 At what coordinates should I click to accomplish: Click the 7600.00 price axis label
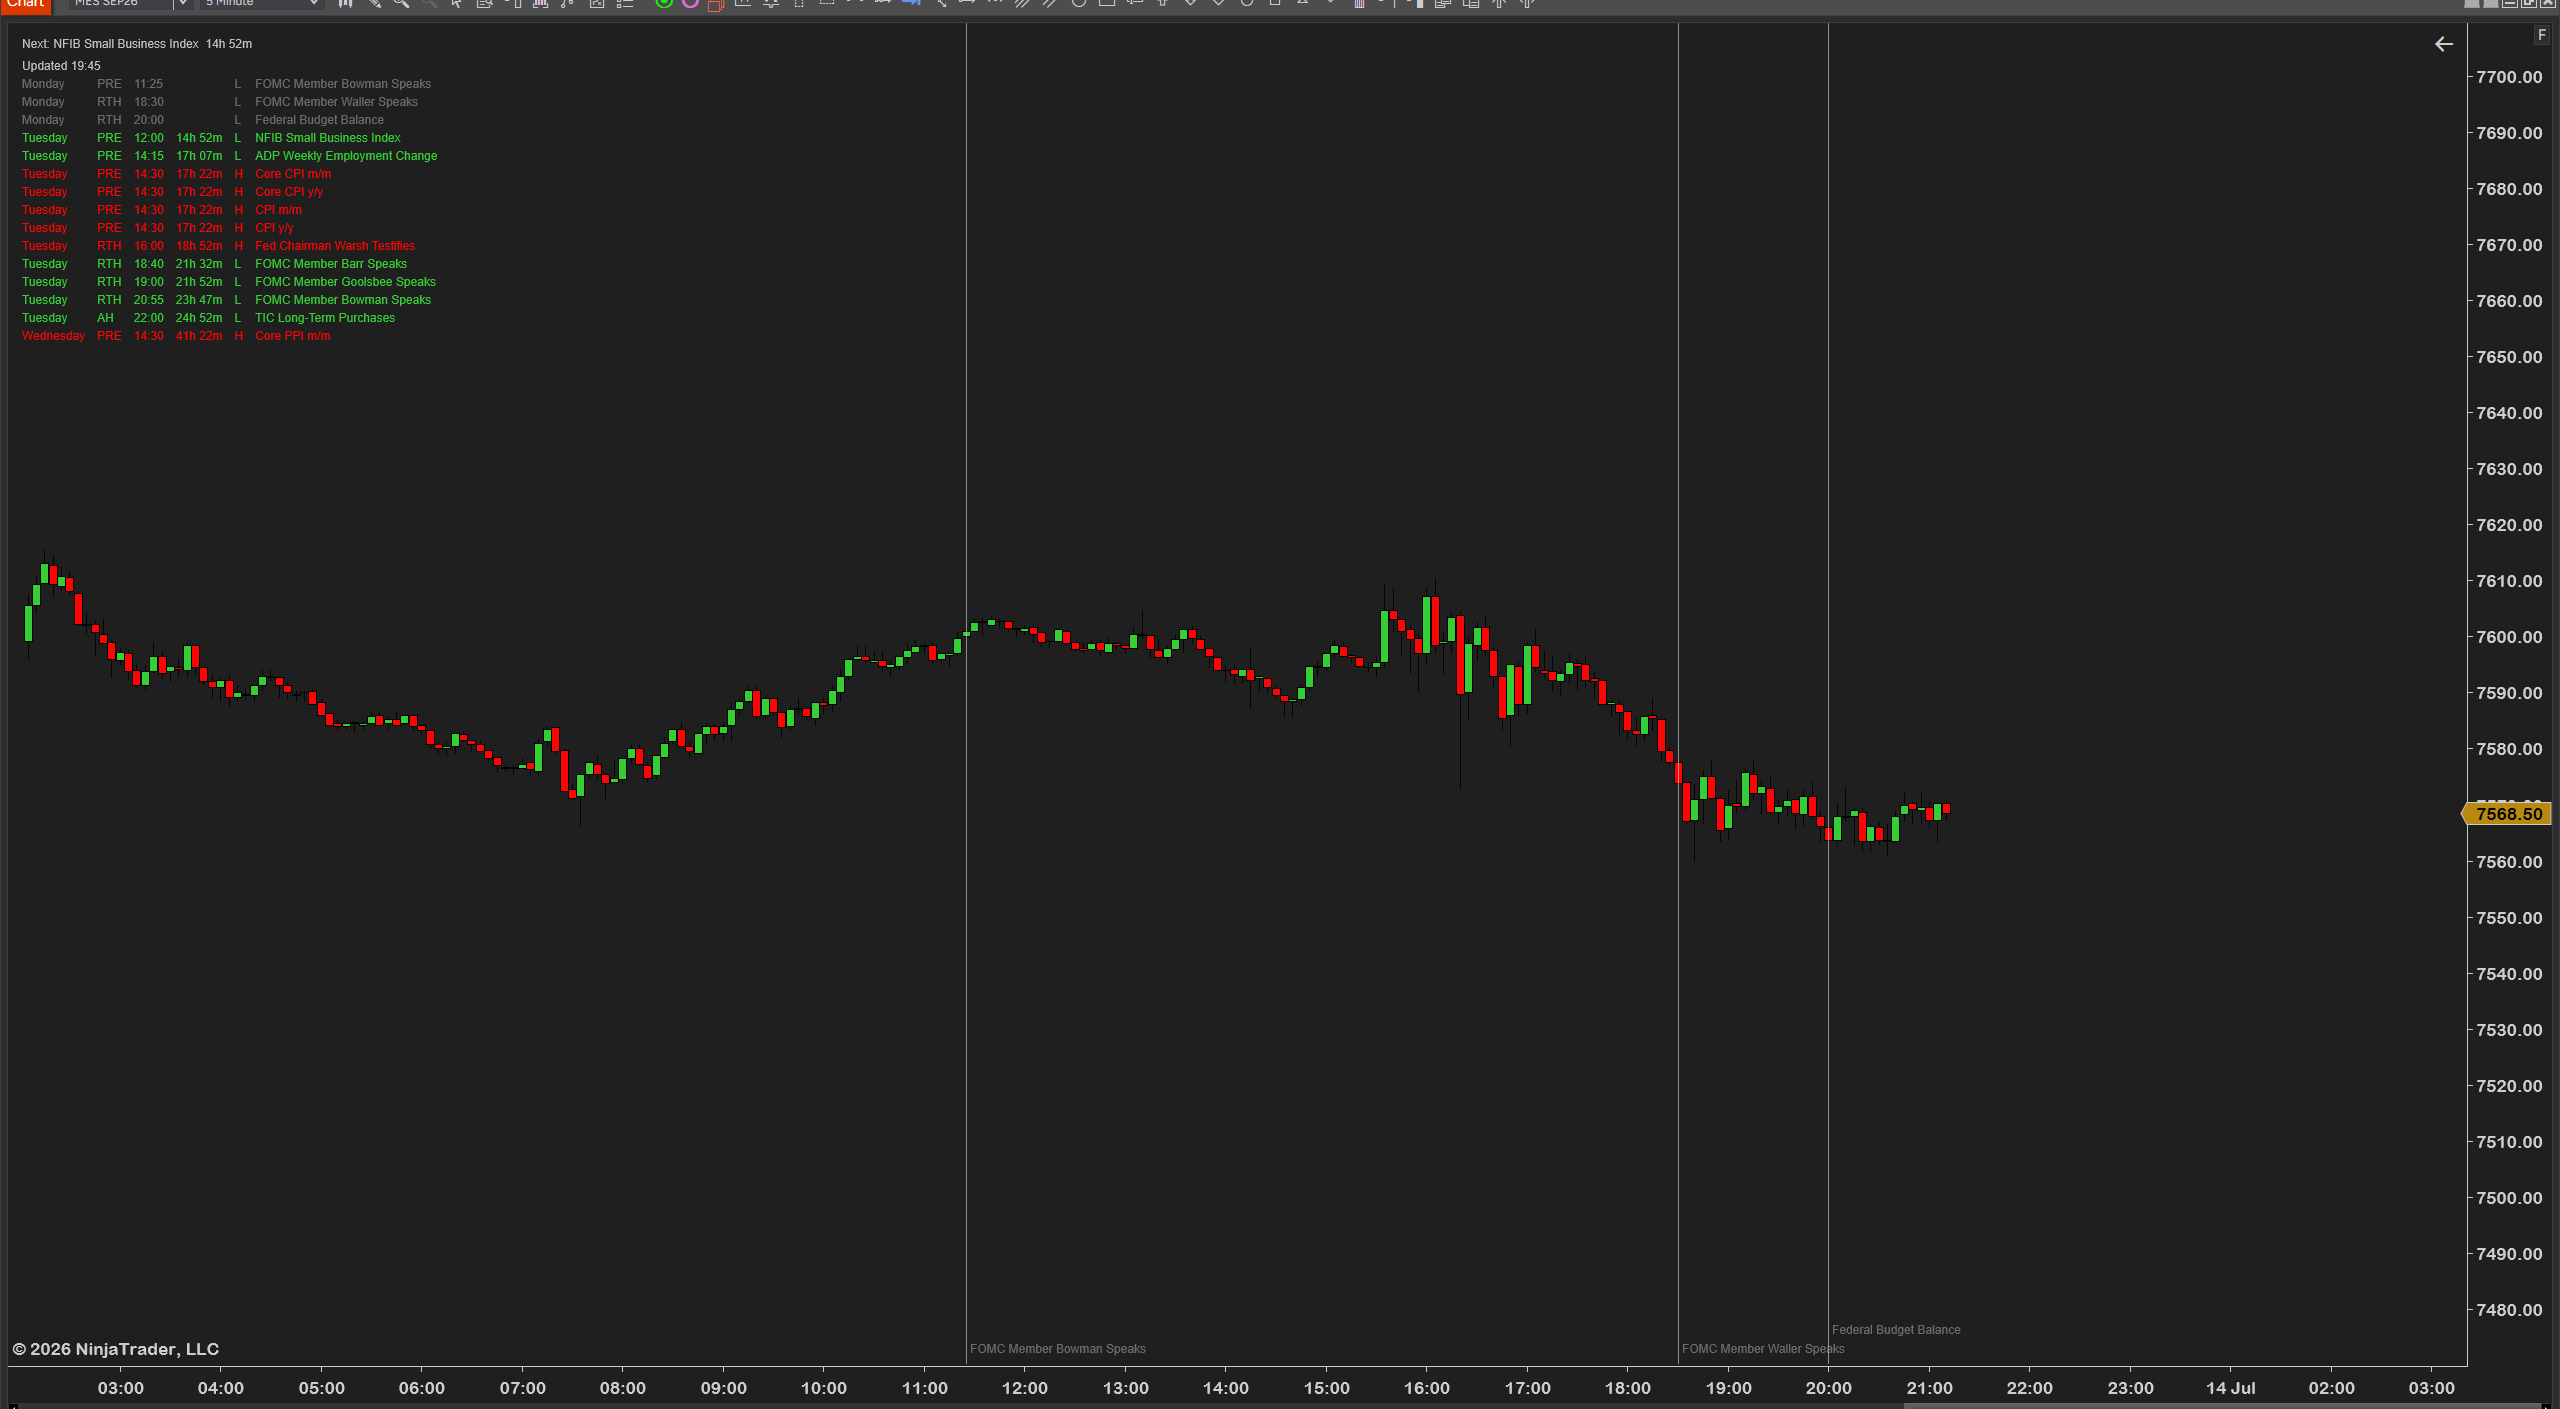pyautogui.click(x=2509, y=637)
